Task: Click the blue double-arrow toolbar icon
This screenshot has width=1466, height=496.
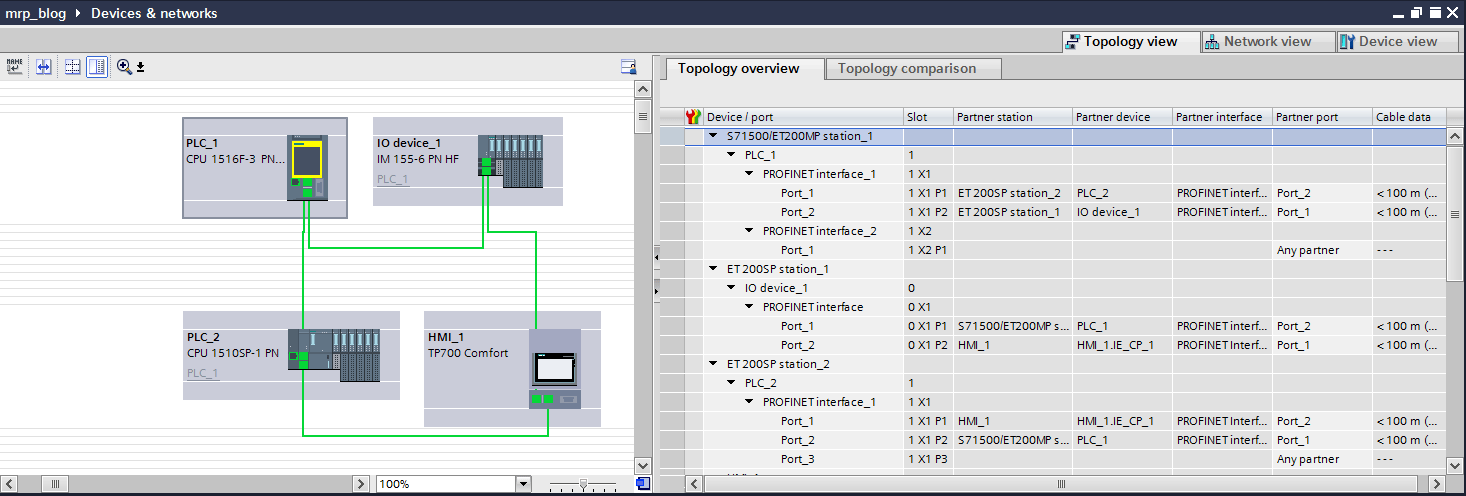Action: tap(43, 66)
